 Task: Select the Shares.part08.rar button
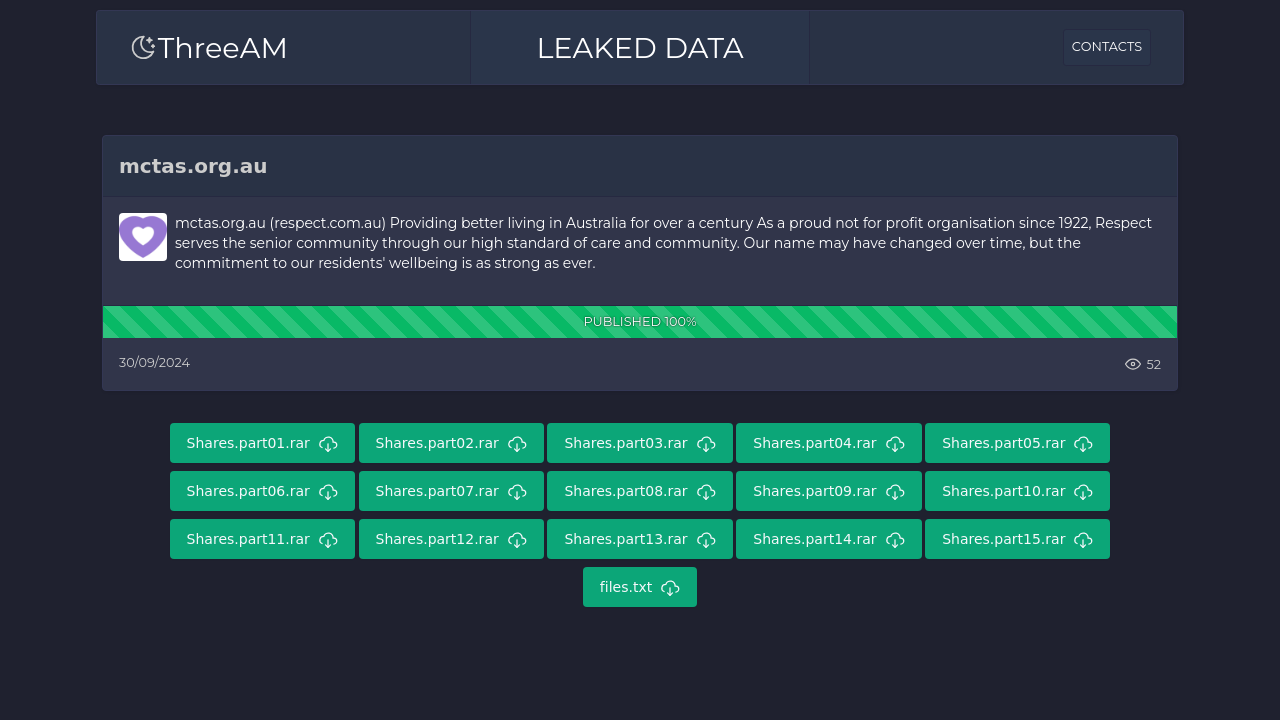[x=640, y=491]
